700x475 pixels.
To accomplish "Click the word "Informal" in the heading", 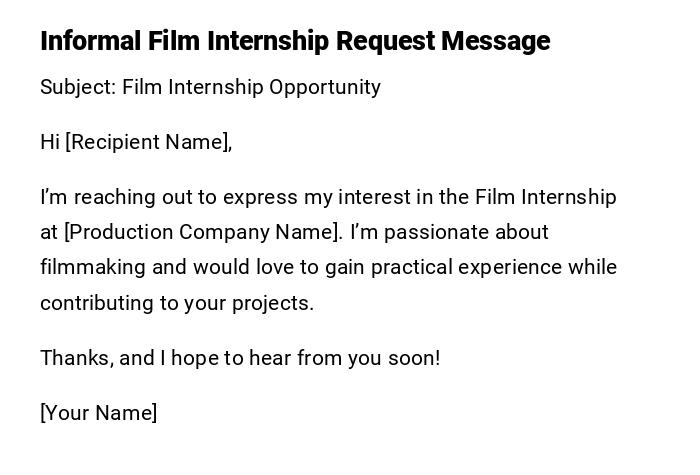I will pos(91,41).
